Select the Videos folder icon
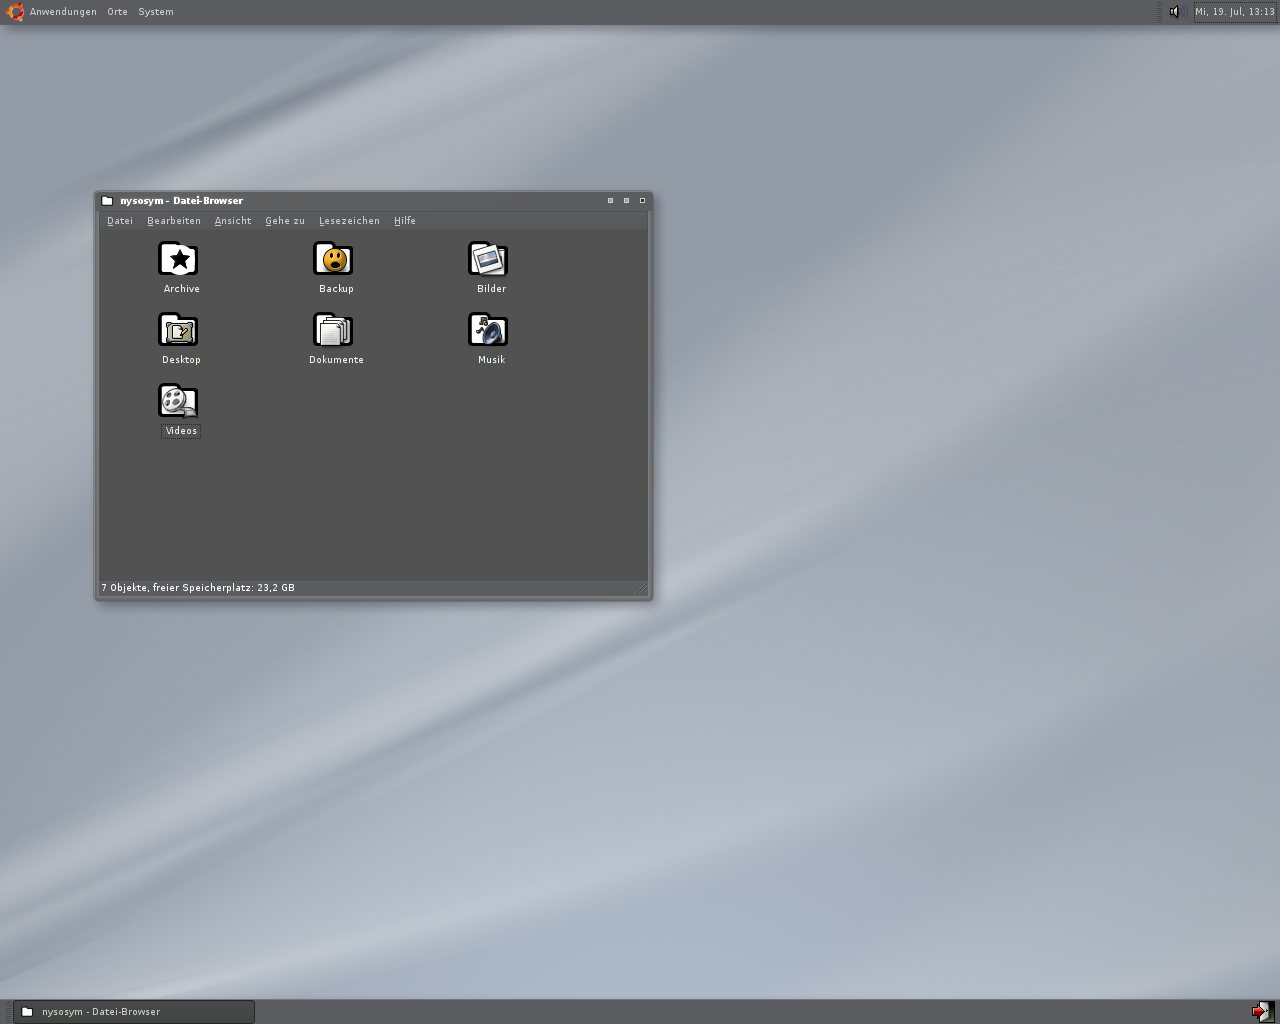The width and height of the screenshot is (1280, 1024). point(178,401)
